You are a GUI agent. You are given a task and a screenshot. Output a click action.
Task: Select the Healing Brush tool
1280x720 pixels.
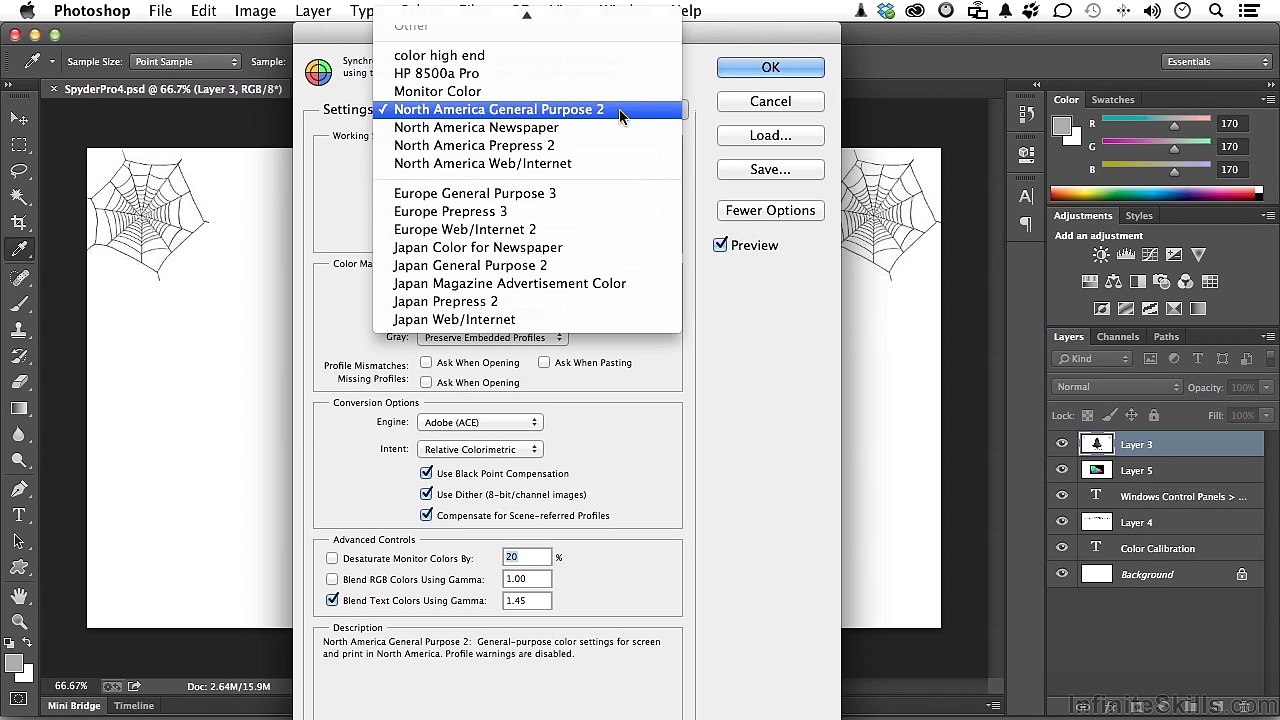point(19,277)
